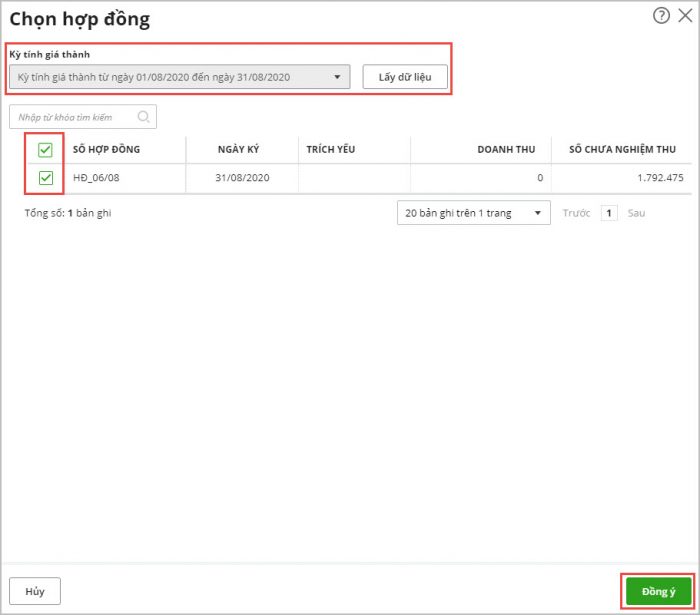Image resolution: width=700 pixels, height=615 pixels.
Task: Go to previous page via Trước
Action: (x=577, y=213)
